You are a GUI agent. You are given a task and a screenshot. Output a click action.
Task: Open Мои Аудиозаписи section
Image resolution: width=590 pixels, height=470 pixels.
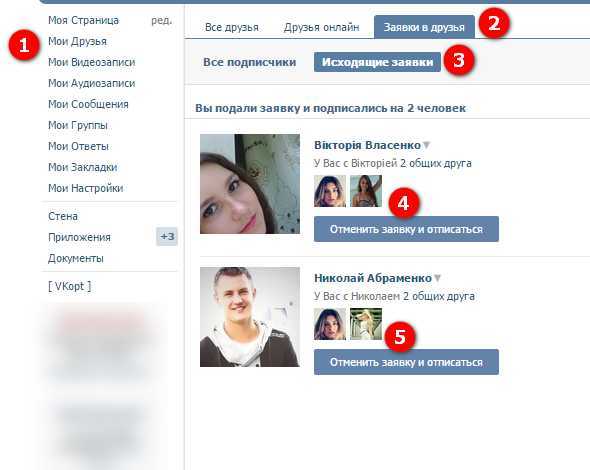tap(91, 83)
